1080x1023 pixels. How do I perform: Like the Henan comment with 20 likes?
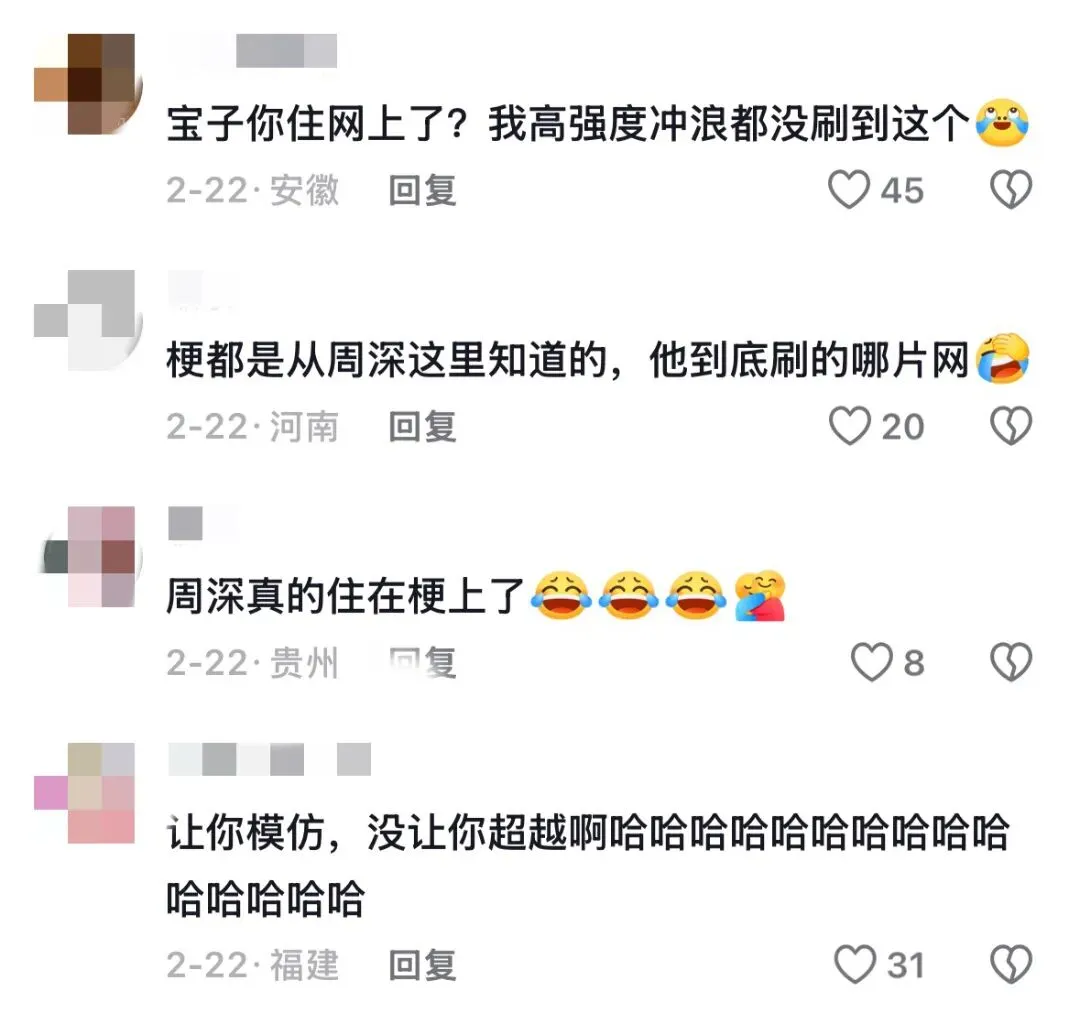(849, 426)
